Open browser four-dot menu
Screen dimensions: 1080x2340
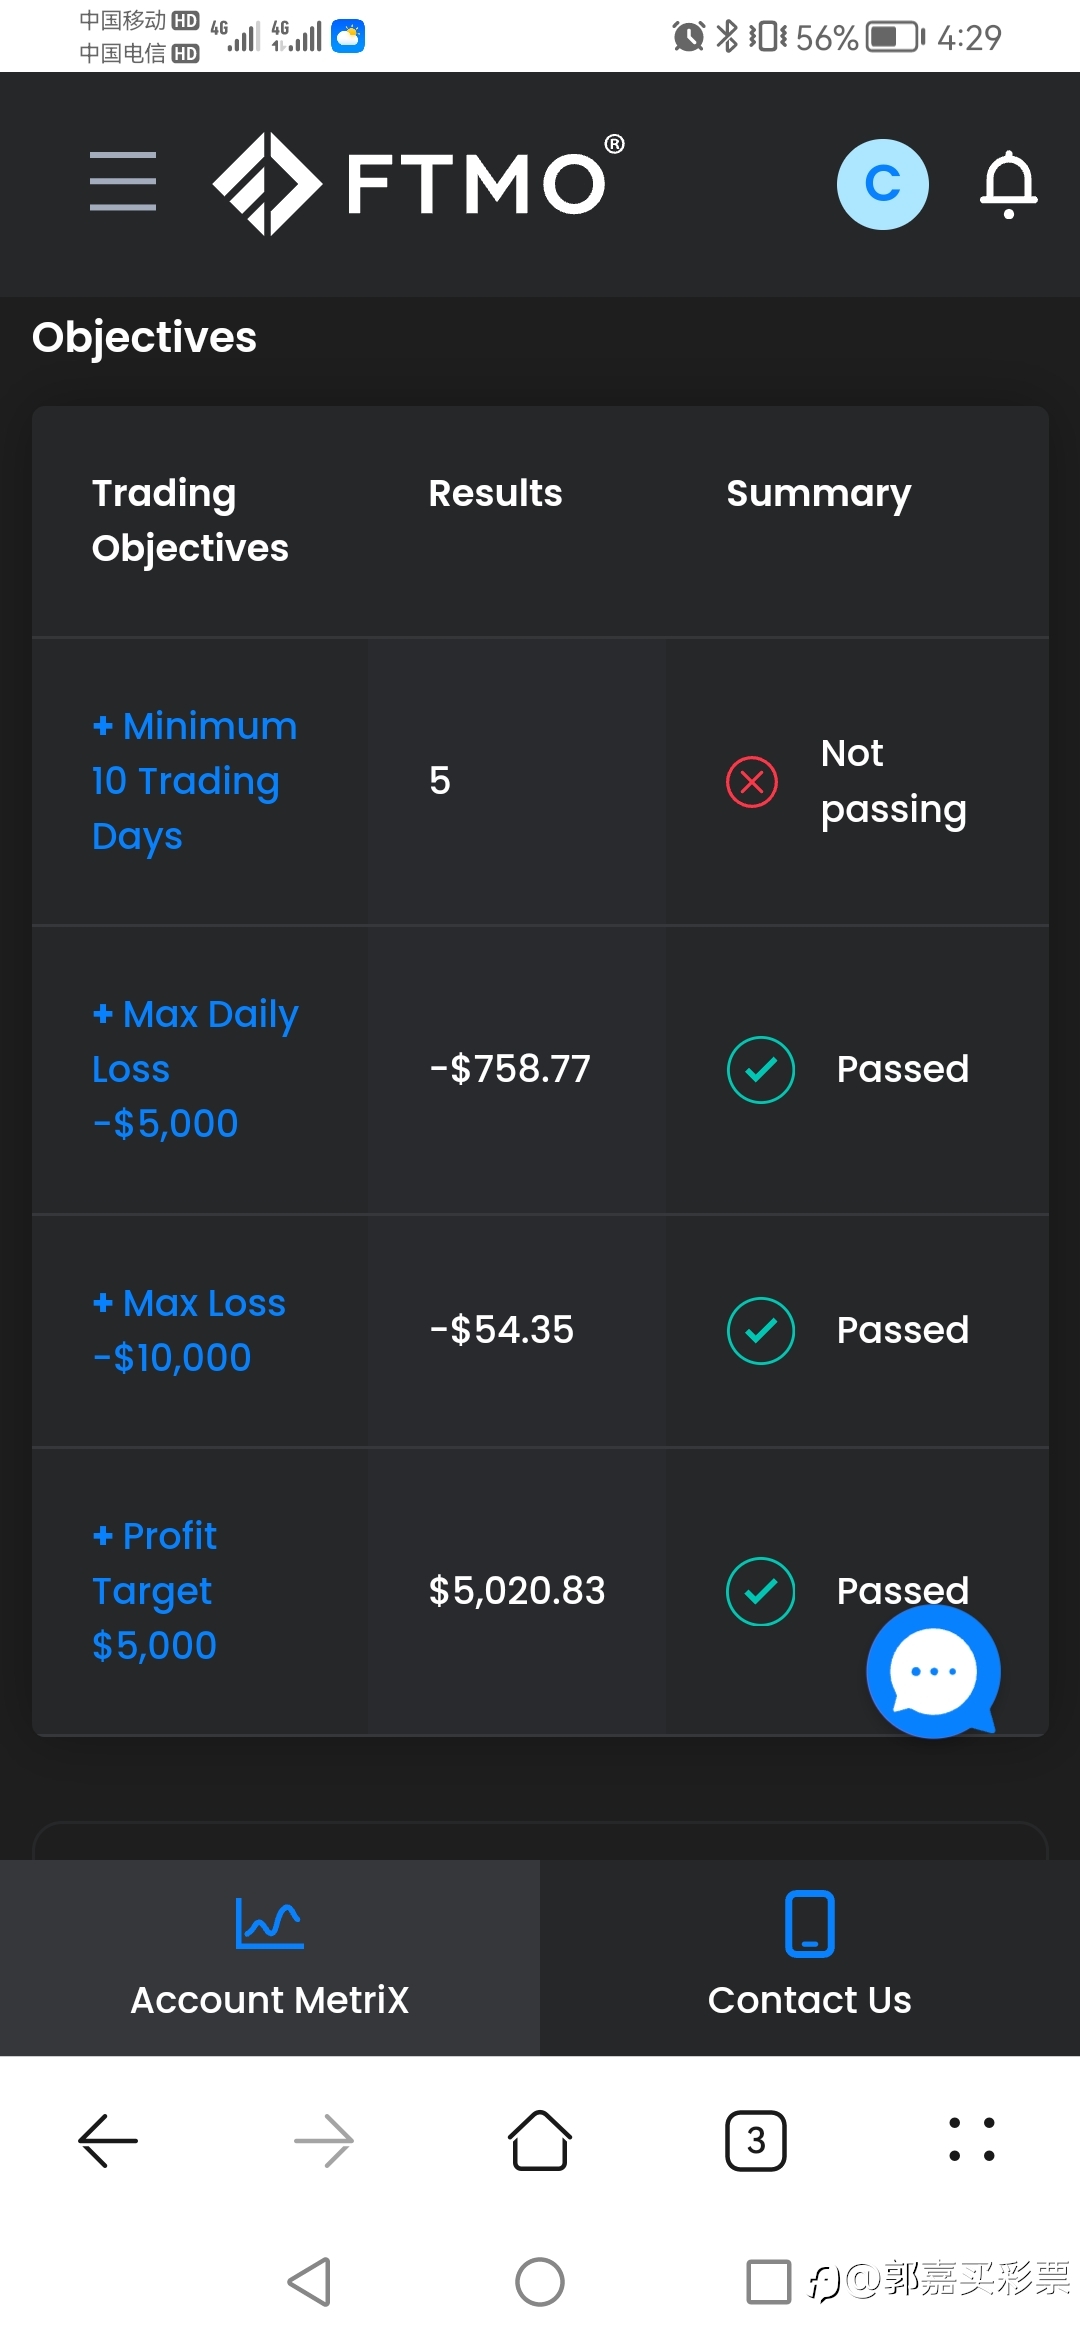coord(971,2140)
